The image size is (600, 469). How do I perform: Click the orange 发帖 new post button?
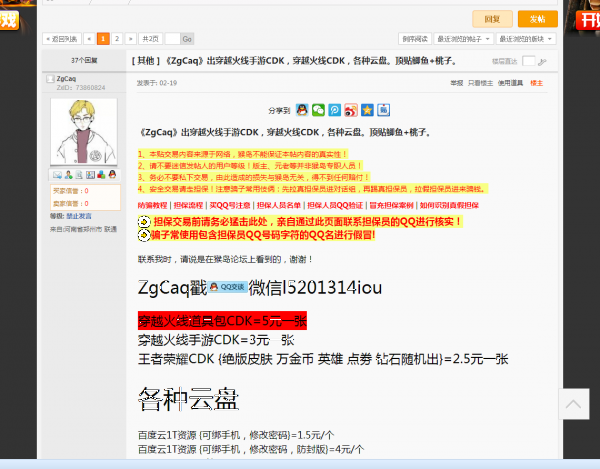tap(538, 19)
